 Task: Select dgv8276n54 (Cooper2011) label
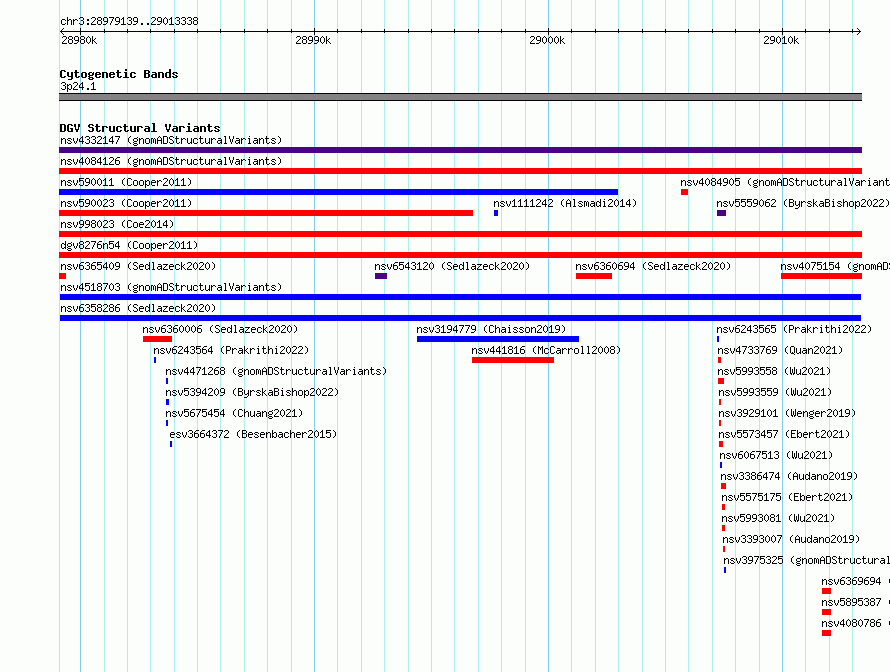[129, 245]
